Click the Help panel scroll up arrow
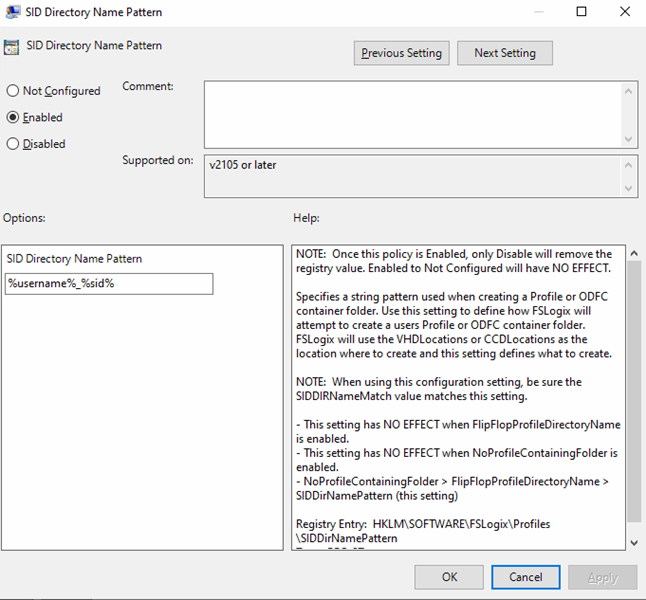Image resolution: width=646 pixels, height=600 pixels. [631, 254]
